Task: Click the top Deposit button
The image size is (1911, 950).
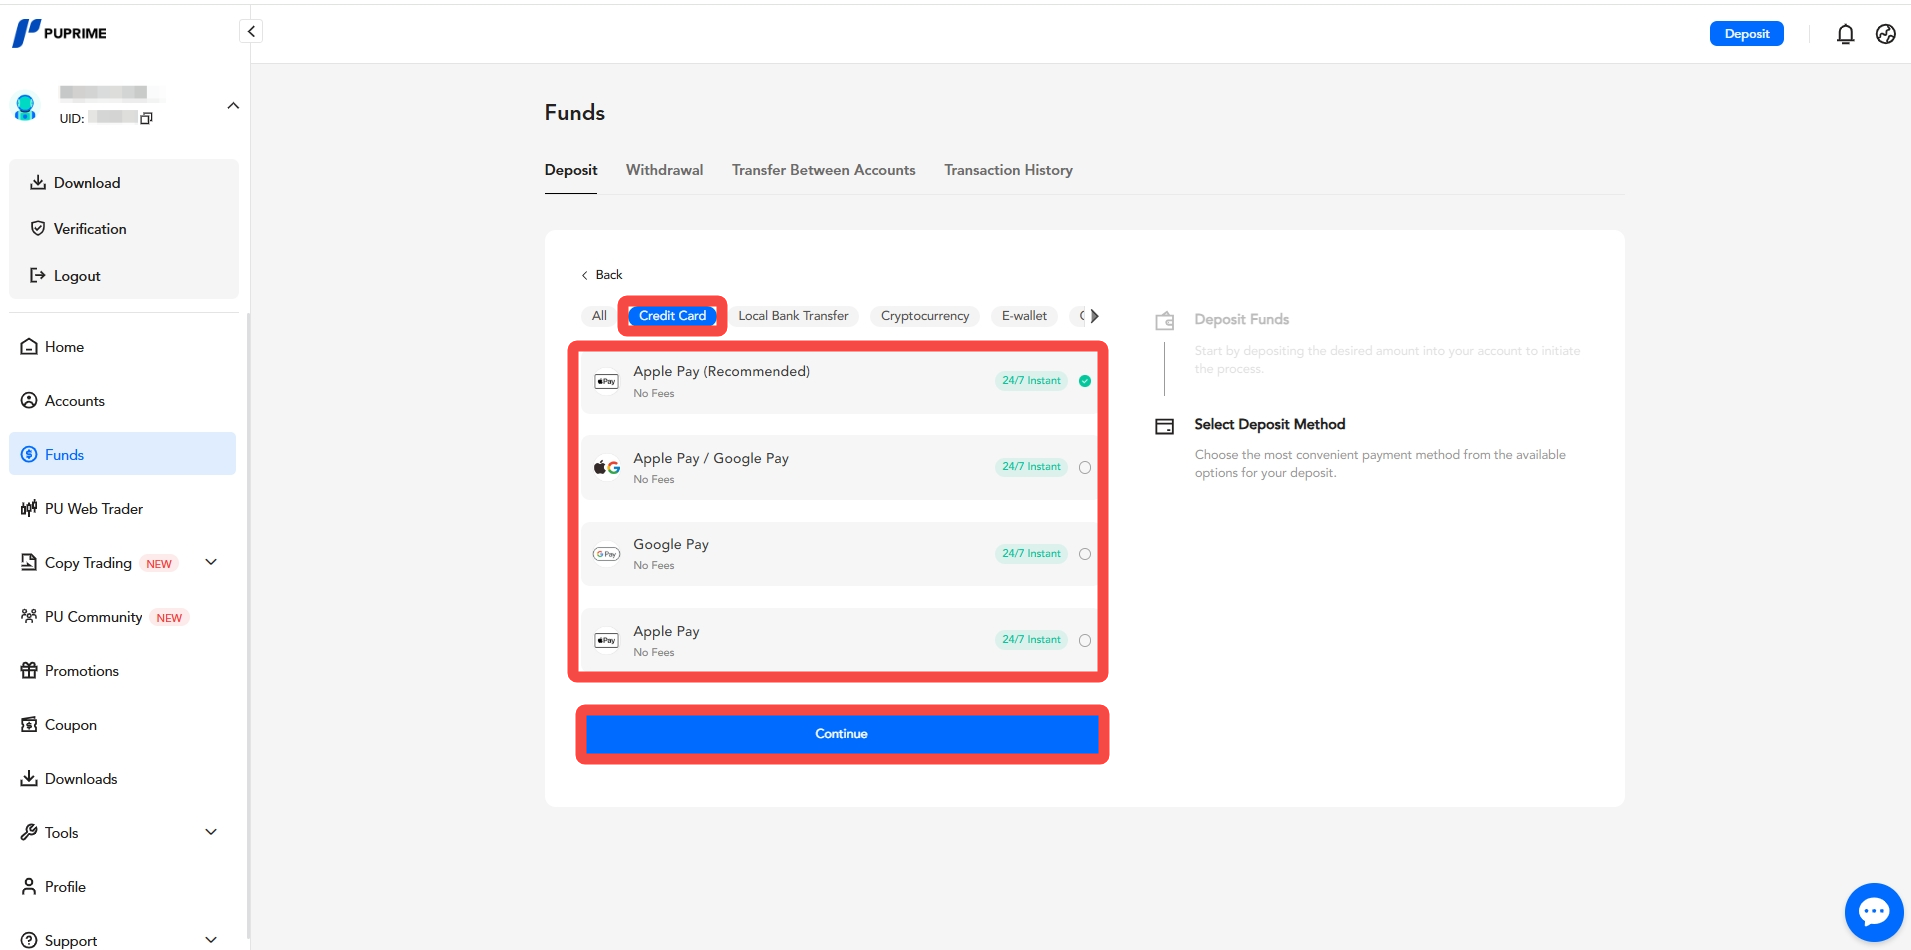Action: (1746, 34)
